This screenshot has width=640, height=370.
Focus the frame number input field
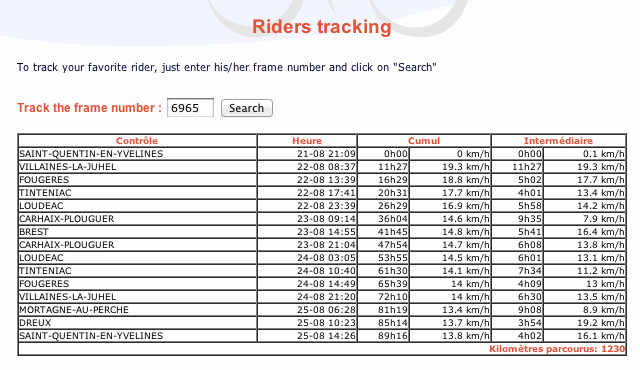(x=190, y=108)
